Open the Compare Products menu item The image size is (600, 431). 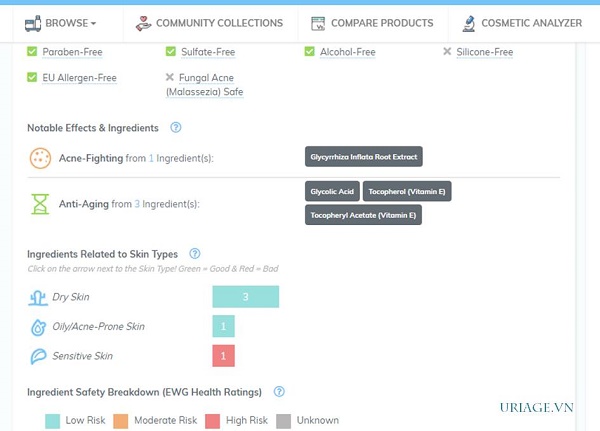[x=382, y=23]
